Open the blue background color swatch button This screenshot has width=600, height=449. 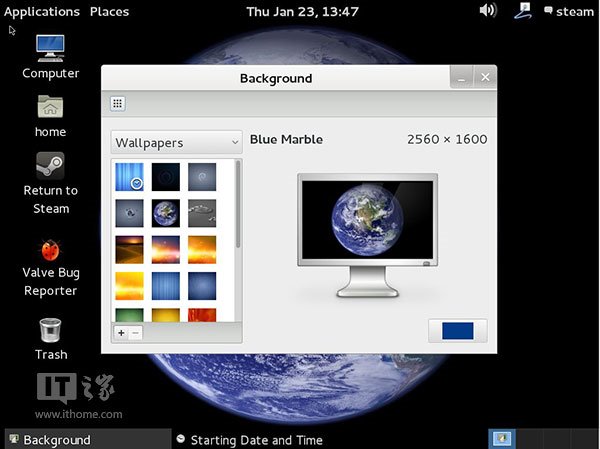[x=458, y=331]
